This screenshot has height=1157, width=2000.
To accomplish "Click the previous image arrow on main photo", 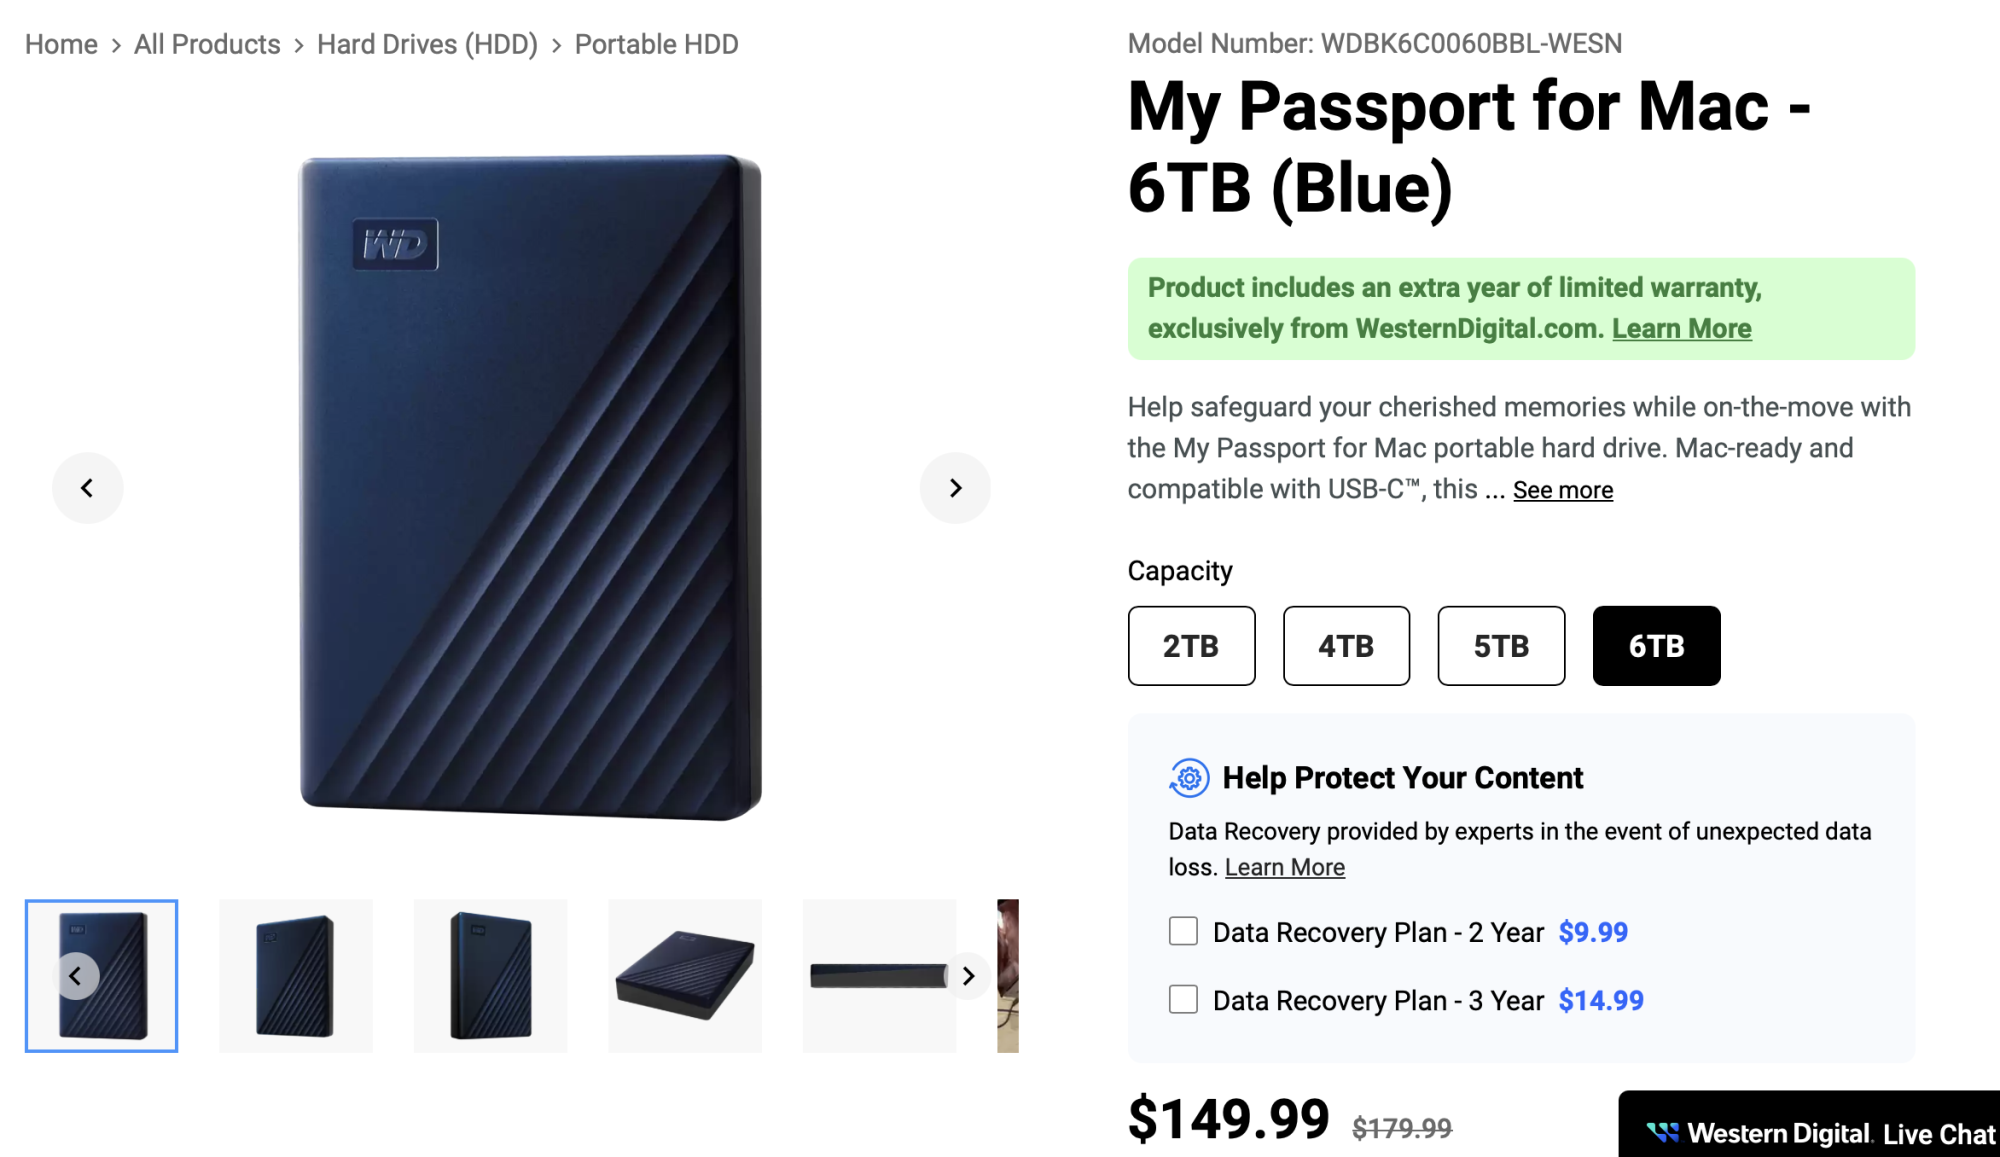I will pos(88,488).
